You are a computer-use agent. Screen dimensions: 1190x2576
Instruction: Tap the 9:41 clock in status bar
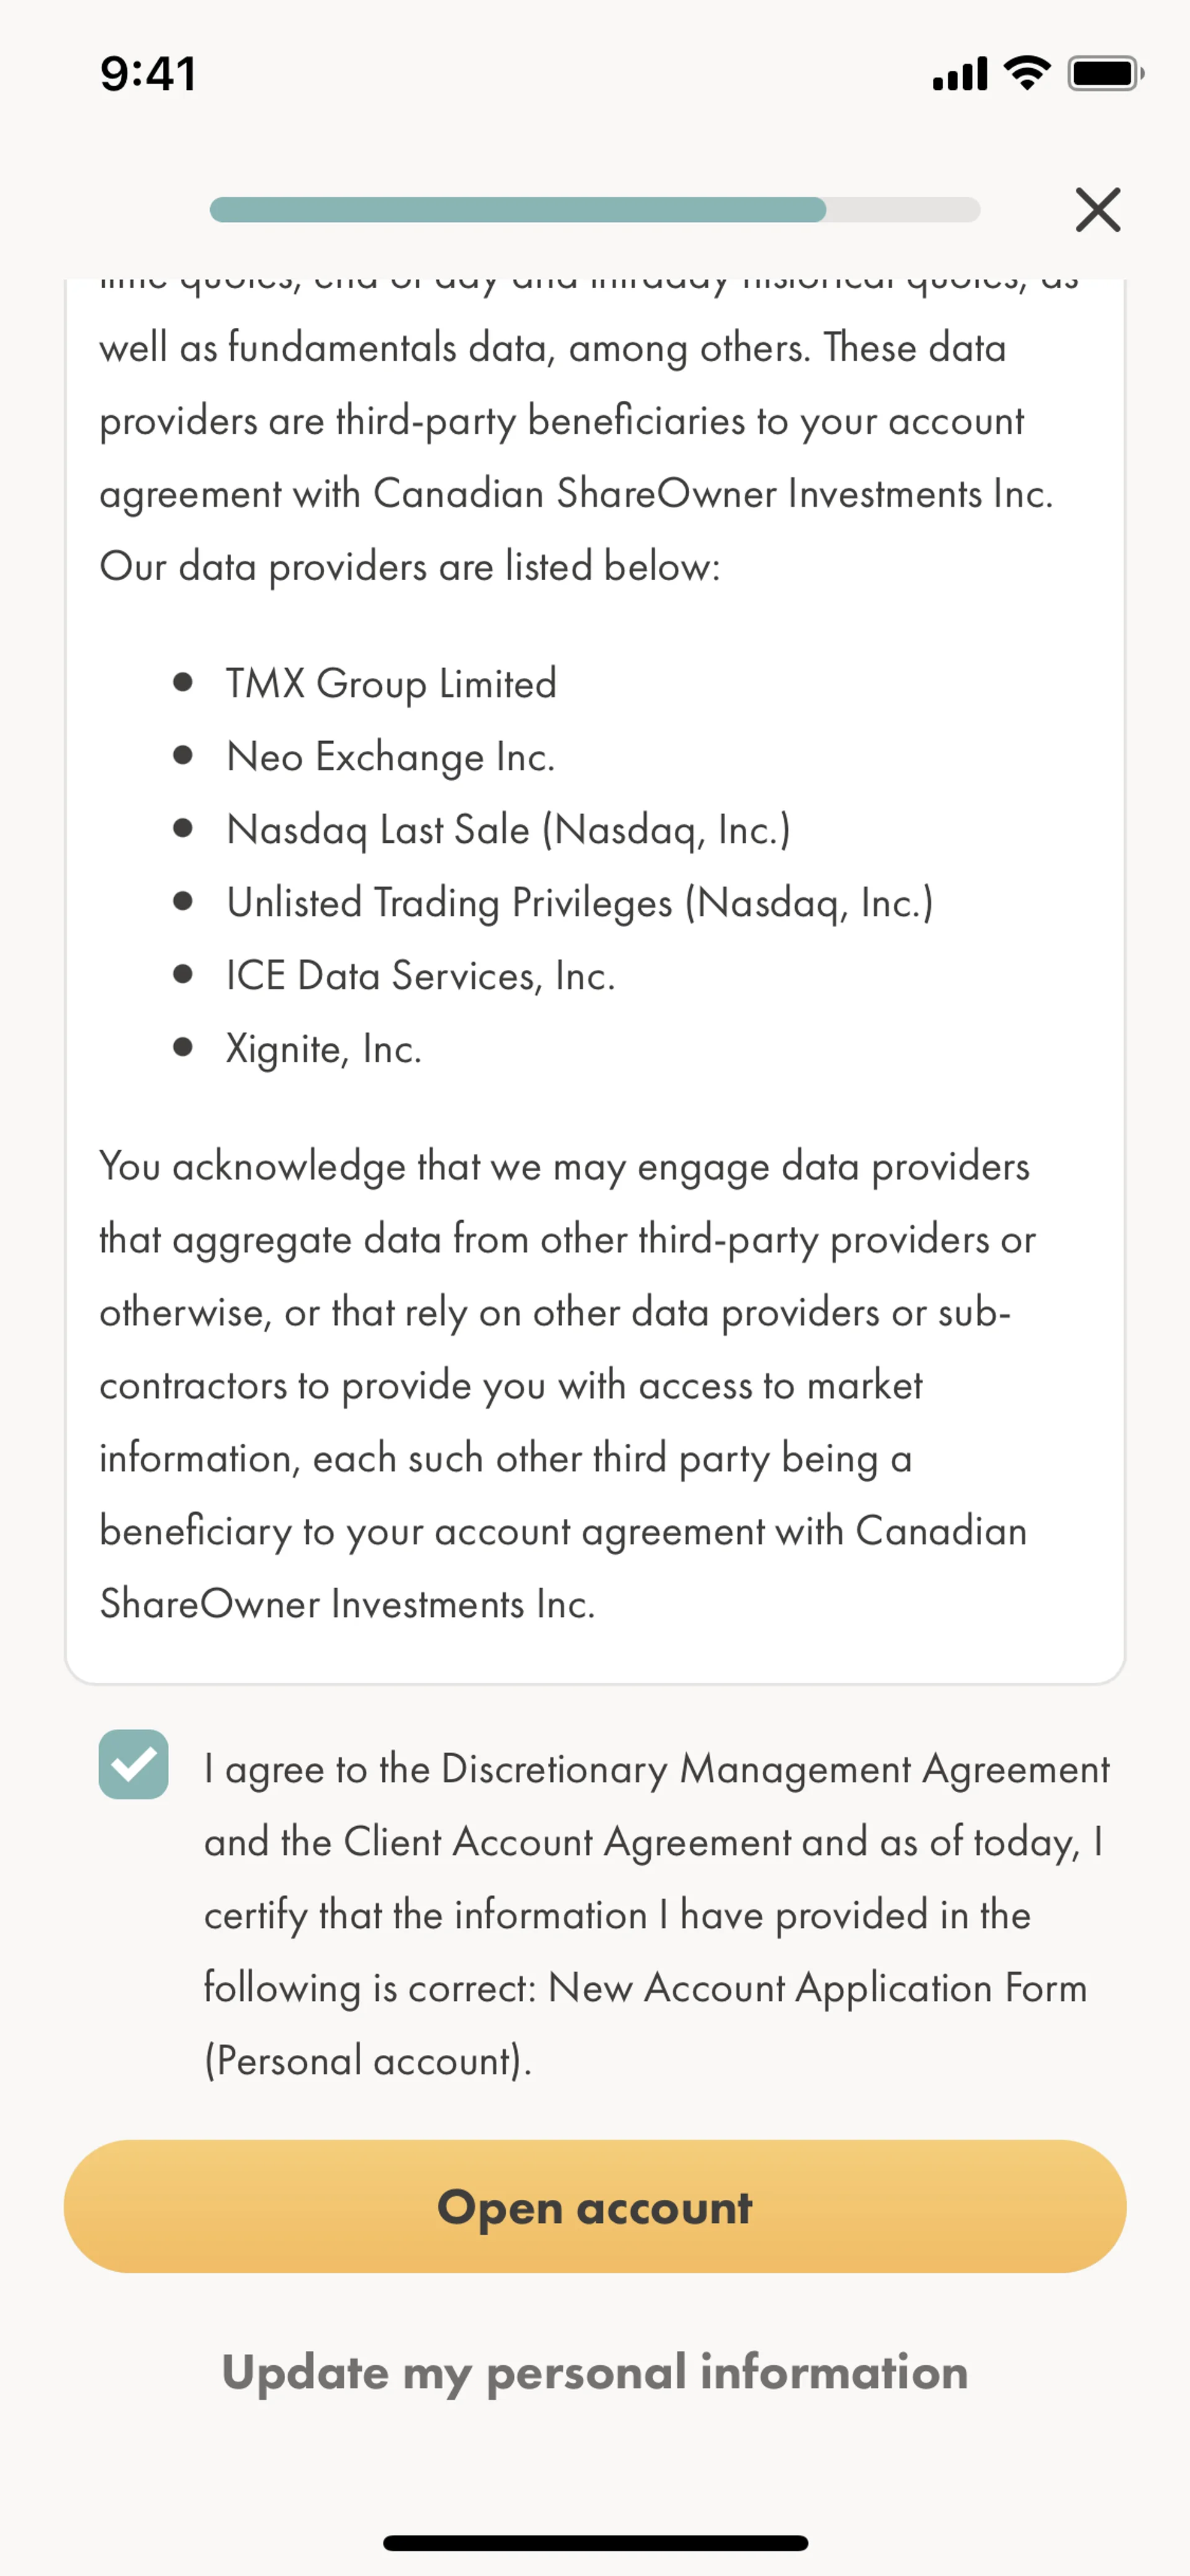point(148,74)
